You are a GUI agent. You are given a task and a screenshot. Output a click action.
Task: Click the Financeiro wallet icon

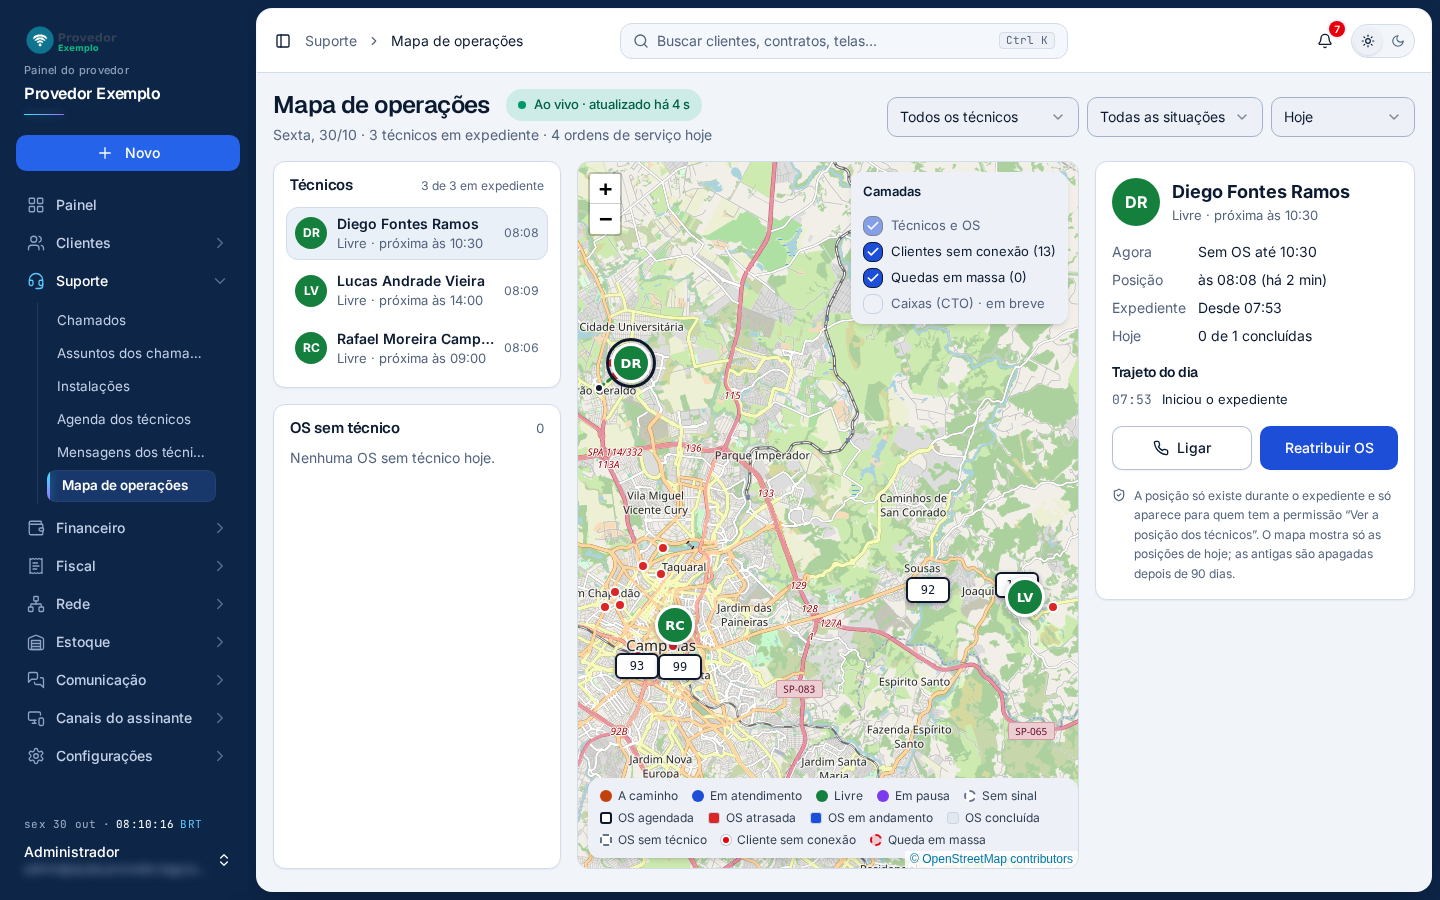(x=36, y=528)
